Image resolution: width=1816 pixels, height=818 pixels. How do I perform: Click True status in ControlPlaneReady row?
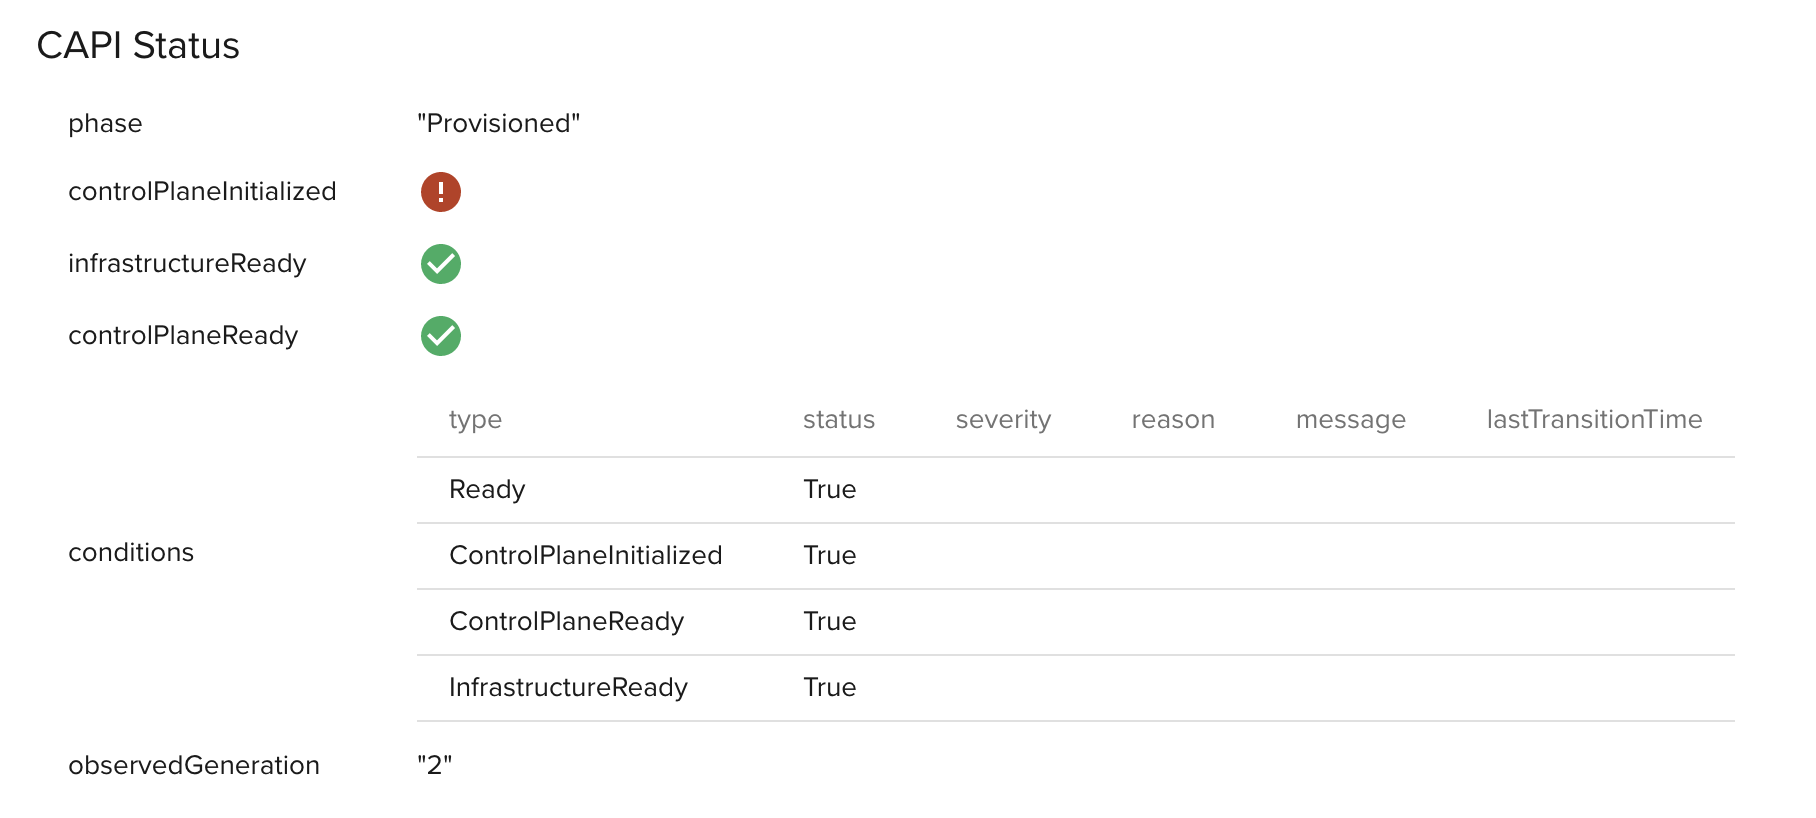(x=830, y=621)
